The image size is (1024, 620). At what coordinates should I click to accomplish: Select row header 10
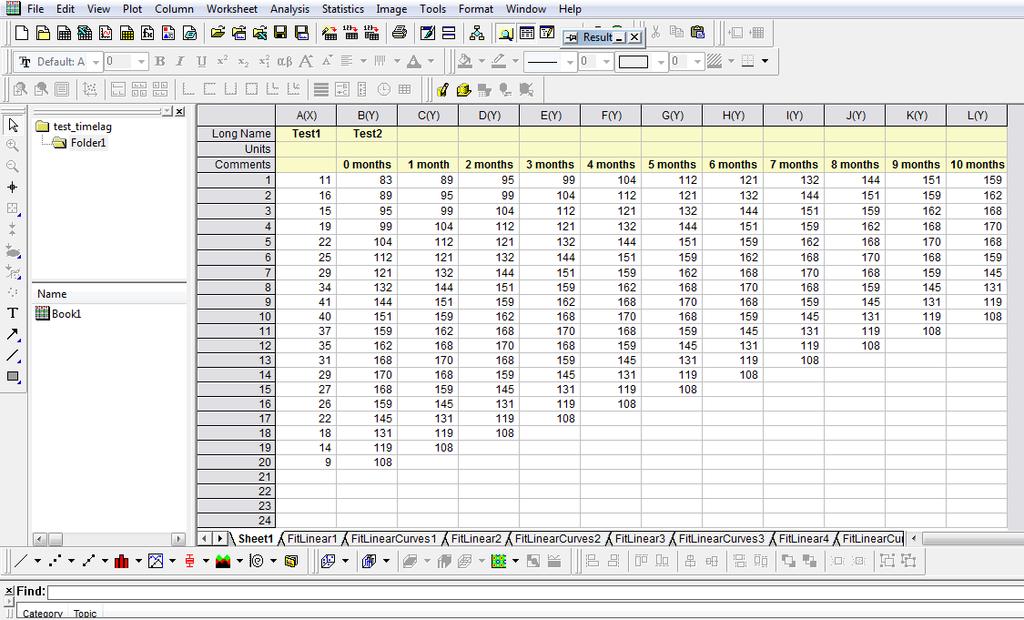[x=236, y=316]
